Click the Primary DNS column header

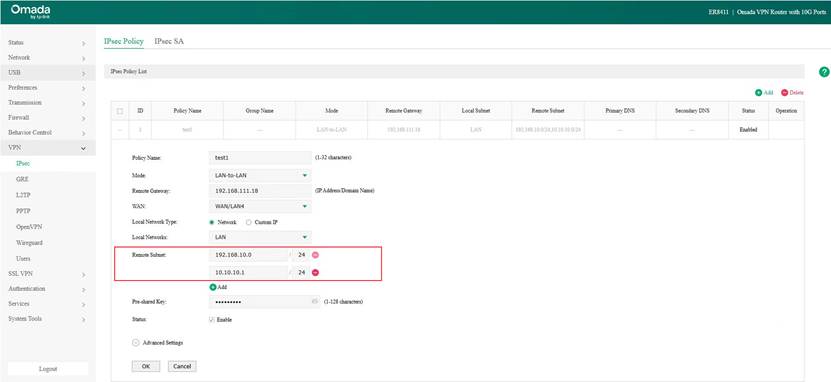620,111
